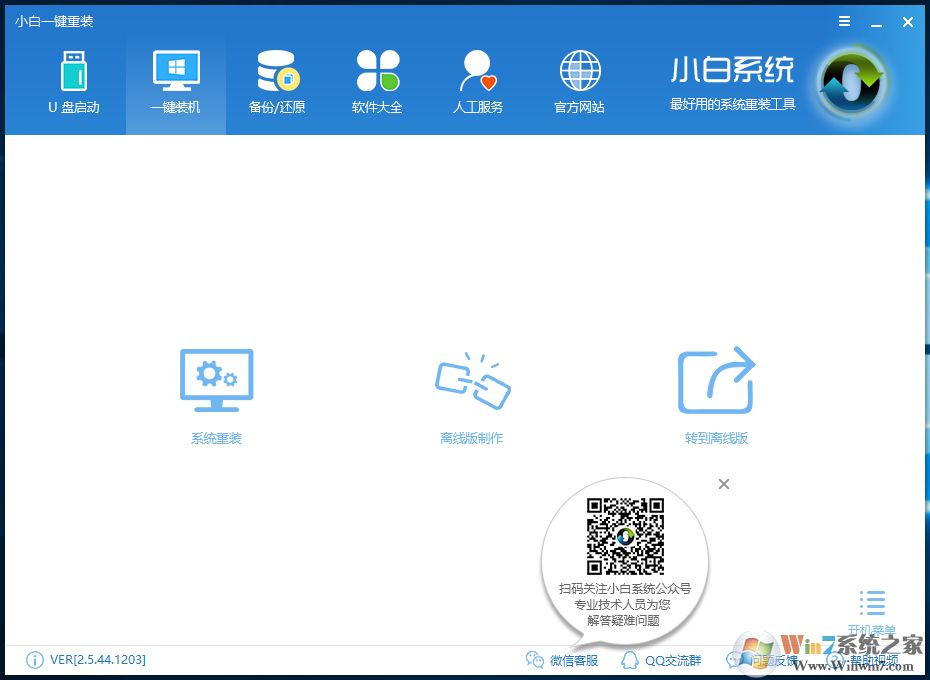Open the 备份/还原 backup and restore panel
Screen dimensions: 930x680
276,80
